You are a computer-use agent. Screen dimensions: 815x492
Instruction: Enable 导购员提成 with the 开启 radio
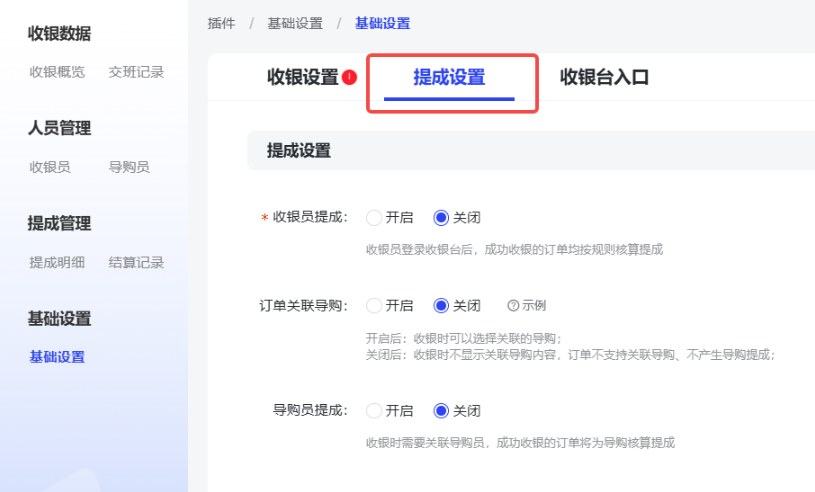pos(374,410)
